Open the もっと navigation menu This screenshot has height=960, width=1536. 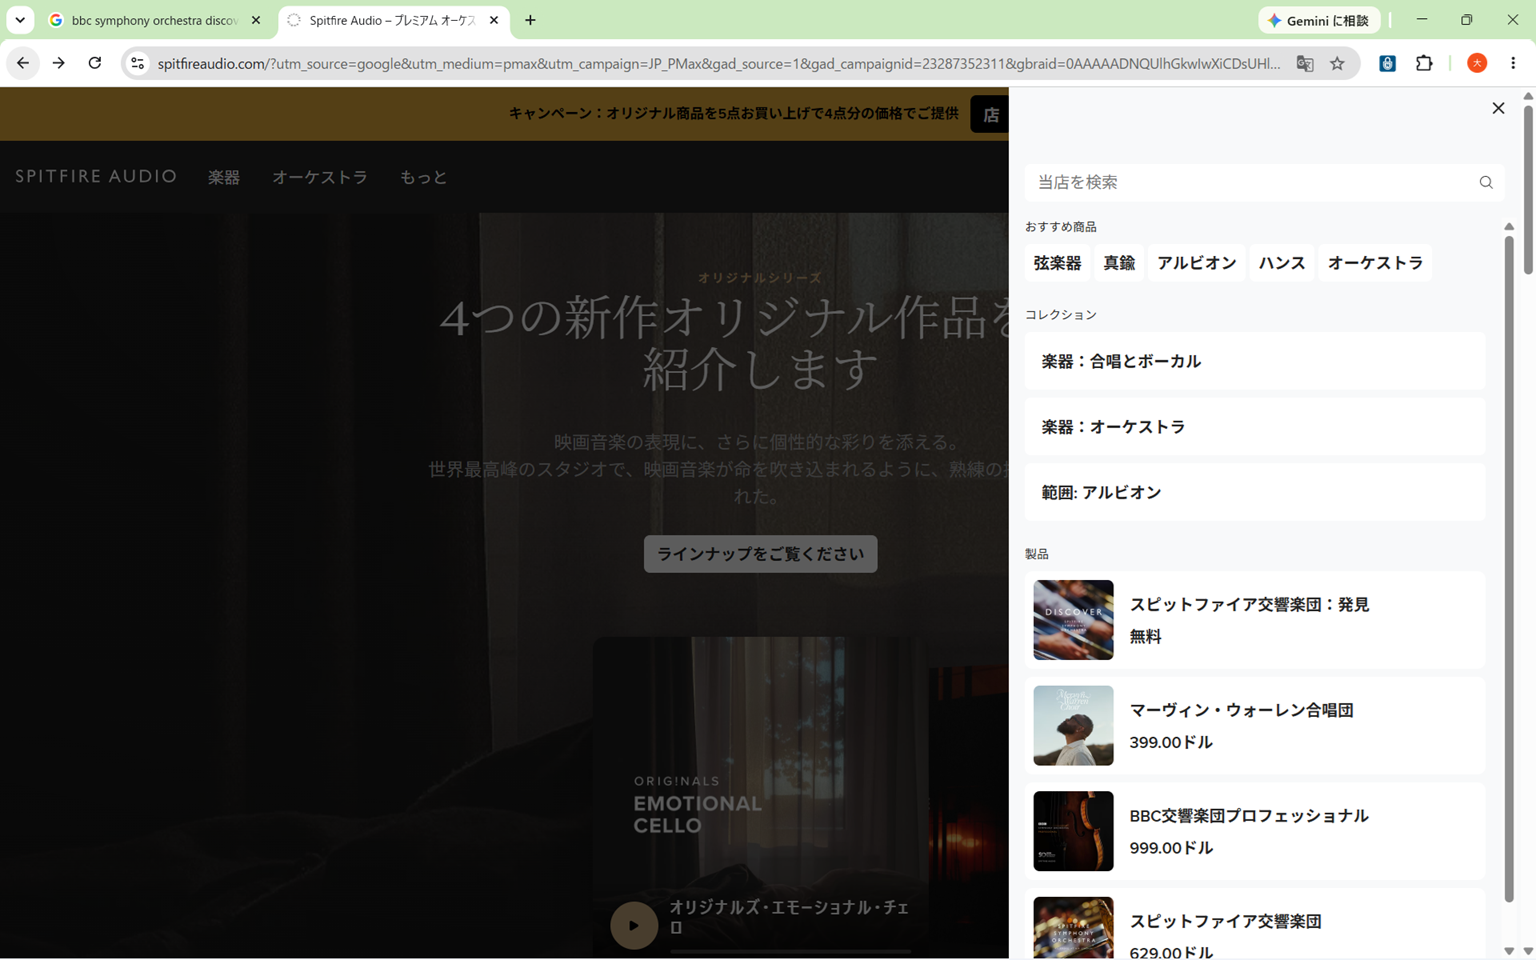pyautogui.click(x=423, y=177)
